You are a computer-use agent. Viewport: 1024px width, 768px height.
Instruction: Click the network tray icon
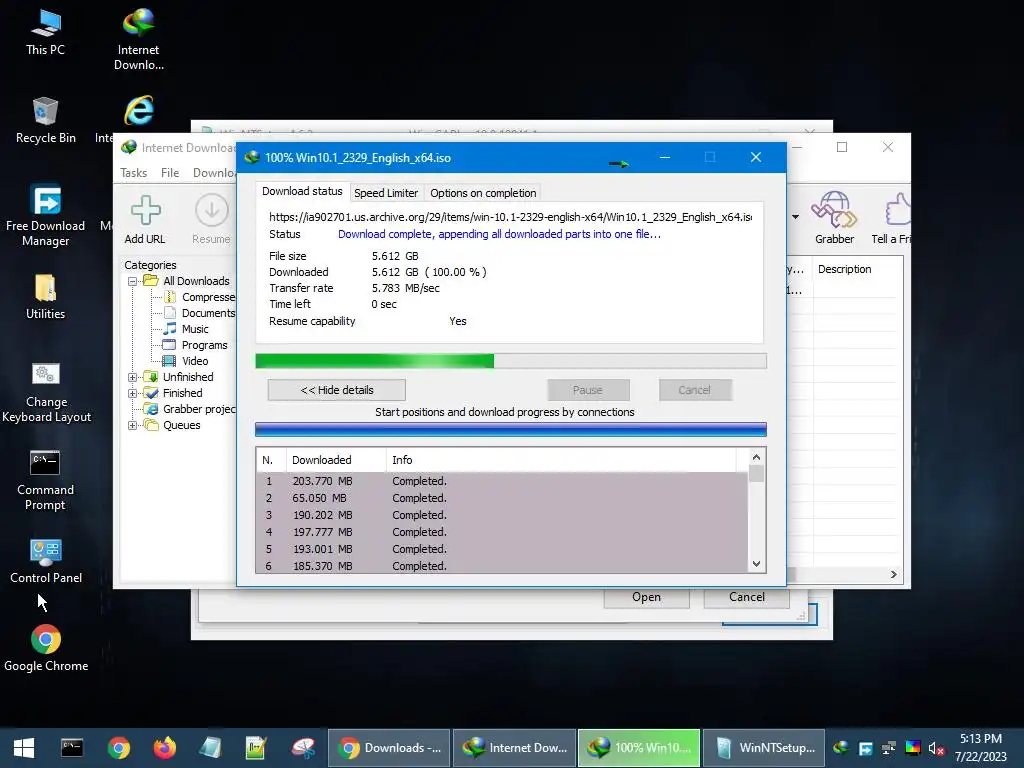[x=889, y=748]
